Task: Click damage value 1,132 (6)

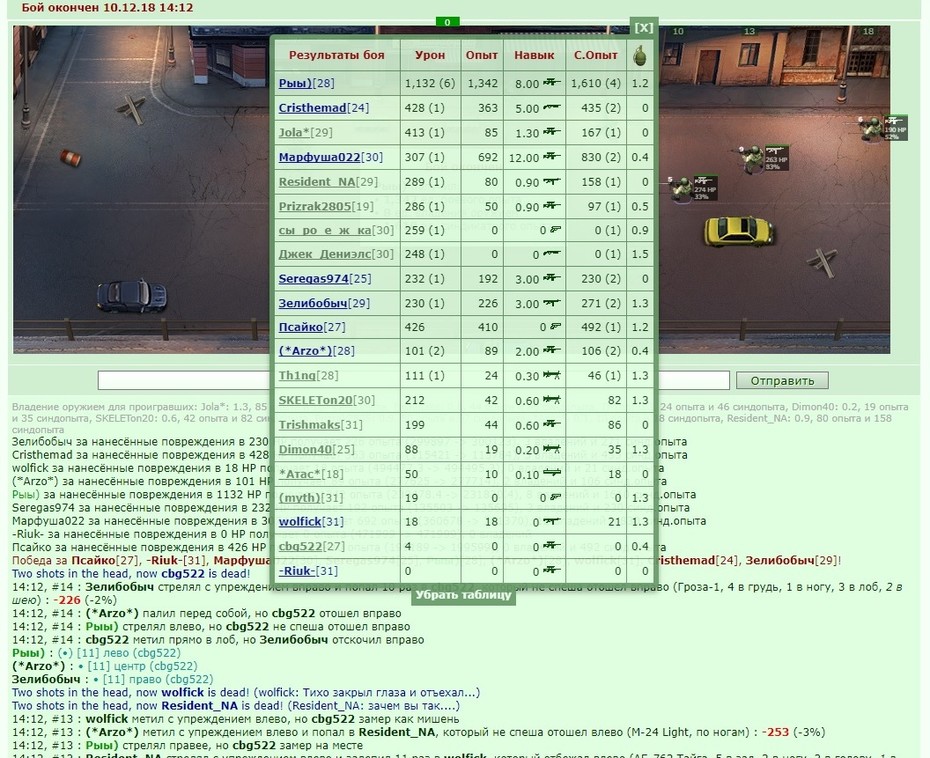Action: [x=430, y=83]
